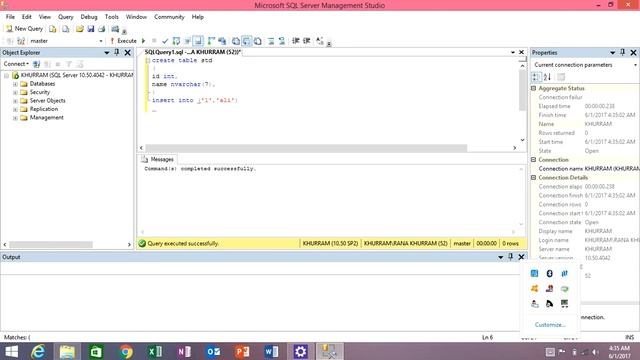Screen dimensions: 640x360
Task: Open the Window menu
Action: 136,17
